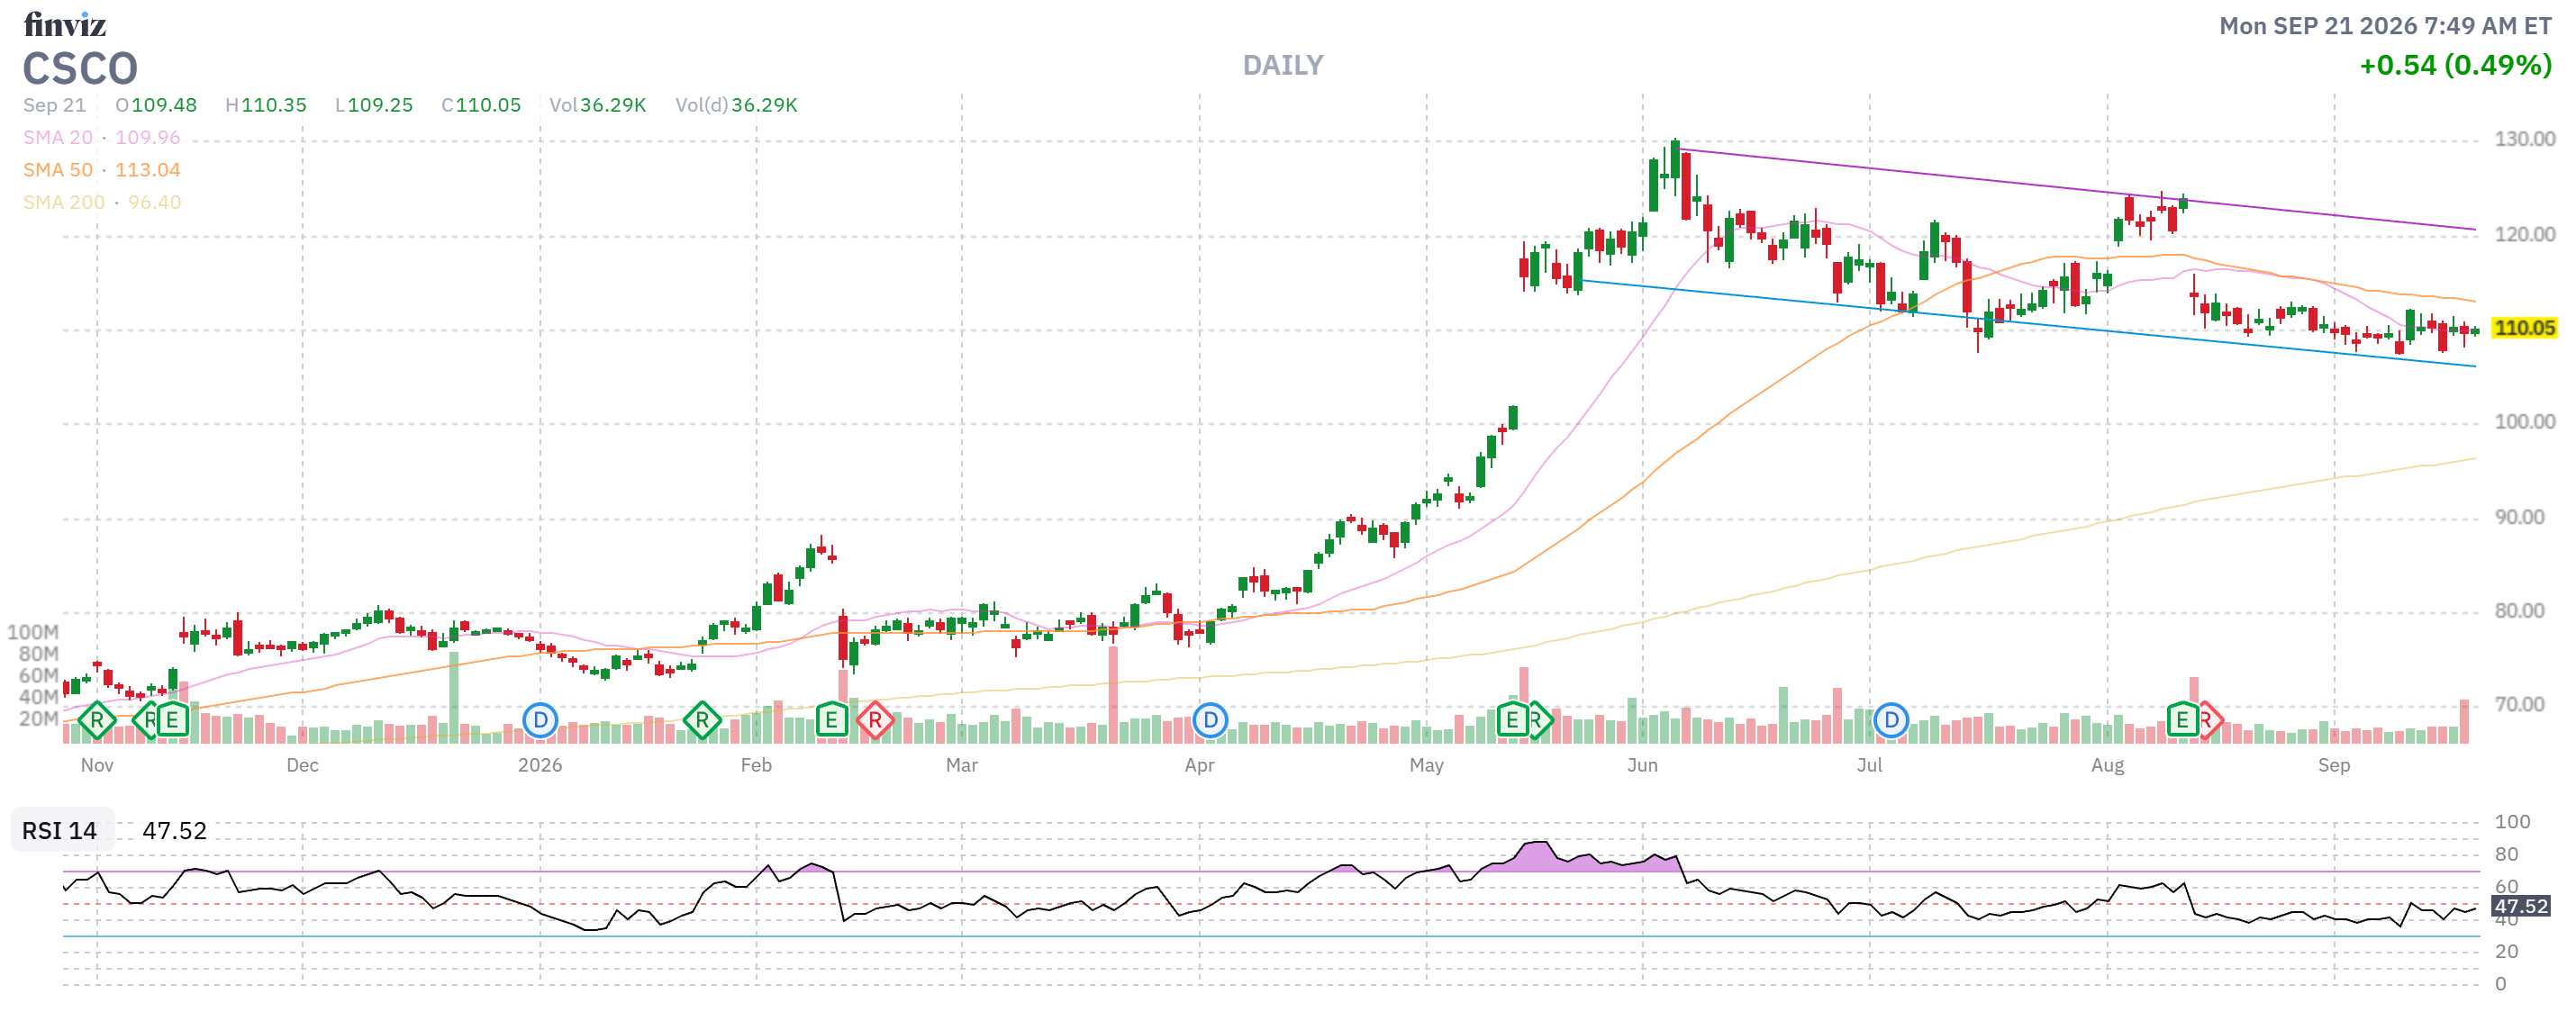This screenshot has width=2576, height=1012.
Task: Open the blue D dividend marker at 2026
Action: (540, 720)
